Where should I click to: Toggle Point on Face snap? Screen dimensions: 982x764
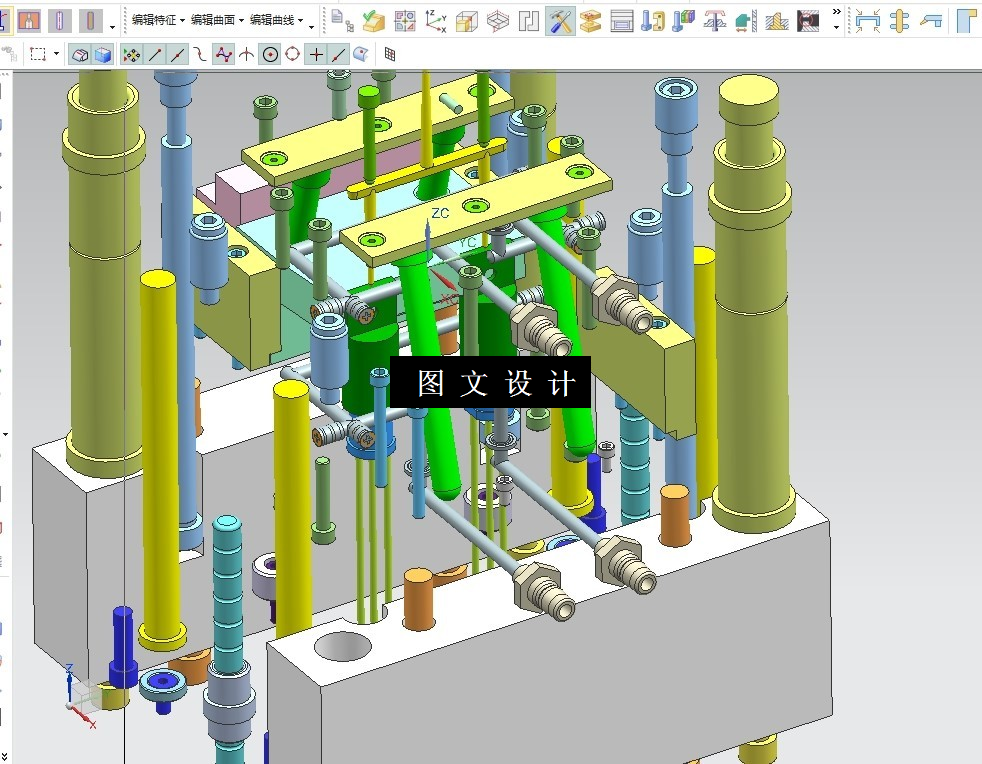(x=361, y=55)
